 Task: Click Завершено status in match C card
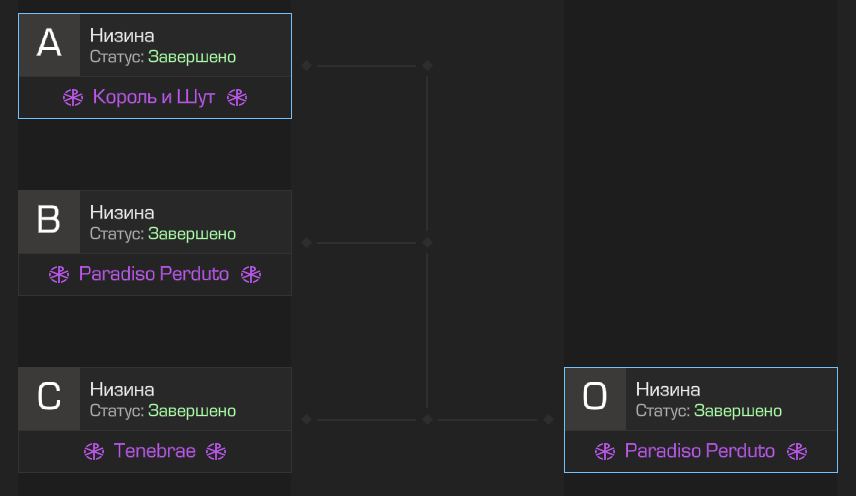point(192,410)
